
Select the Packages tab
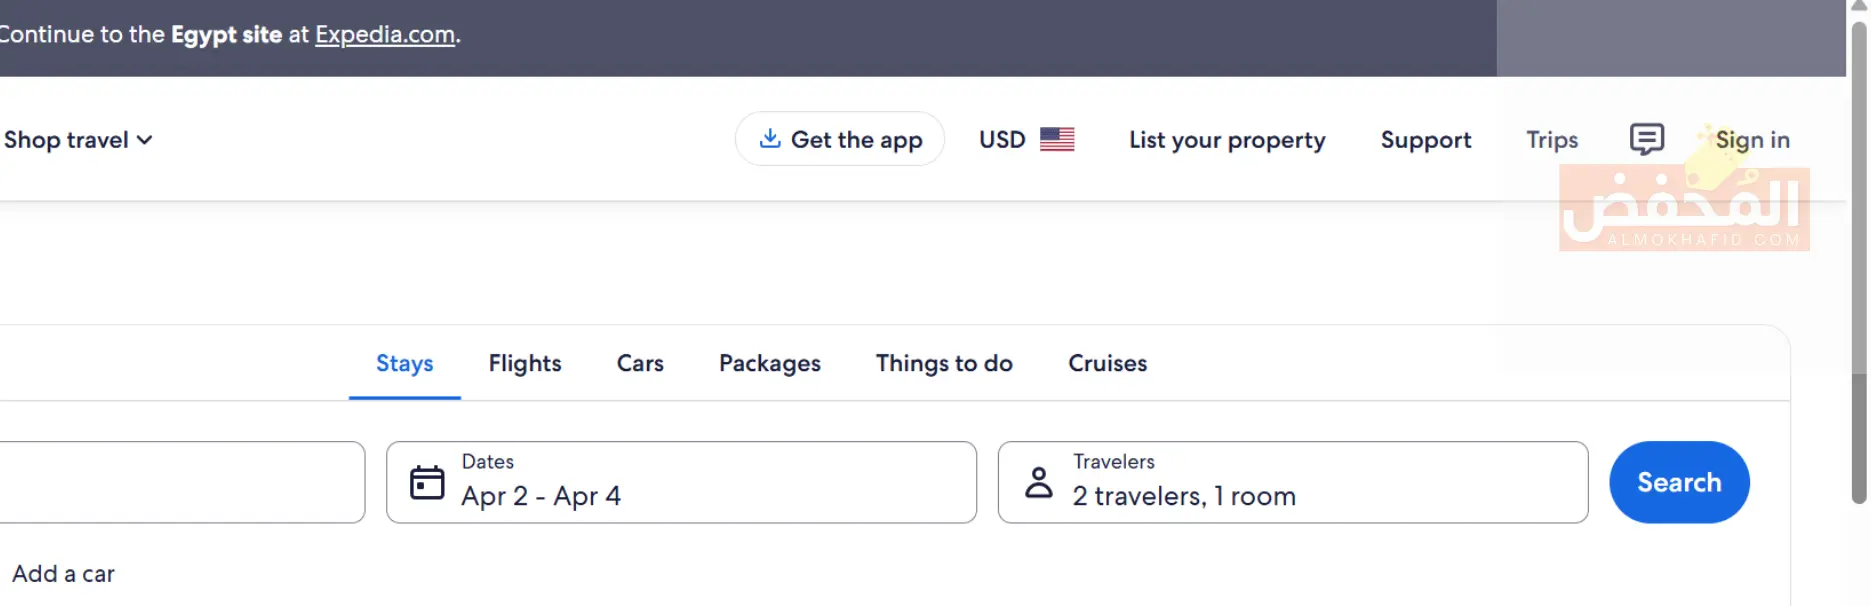[769, 363]
